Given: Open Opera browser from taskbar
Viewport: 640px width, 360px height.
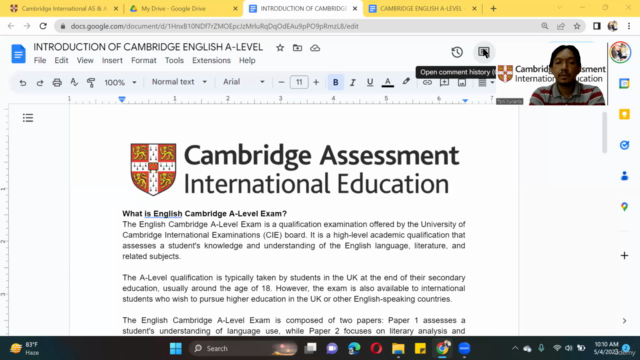Looking at the screenshot, I should click(376, 349).
